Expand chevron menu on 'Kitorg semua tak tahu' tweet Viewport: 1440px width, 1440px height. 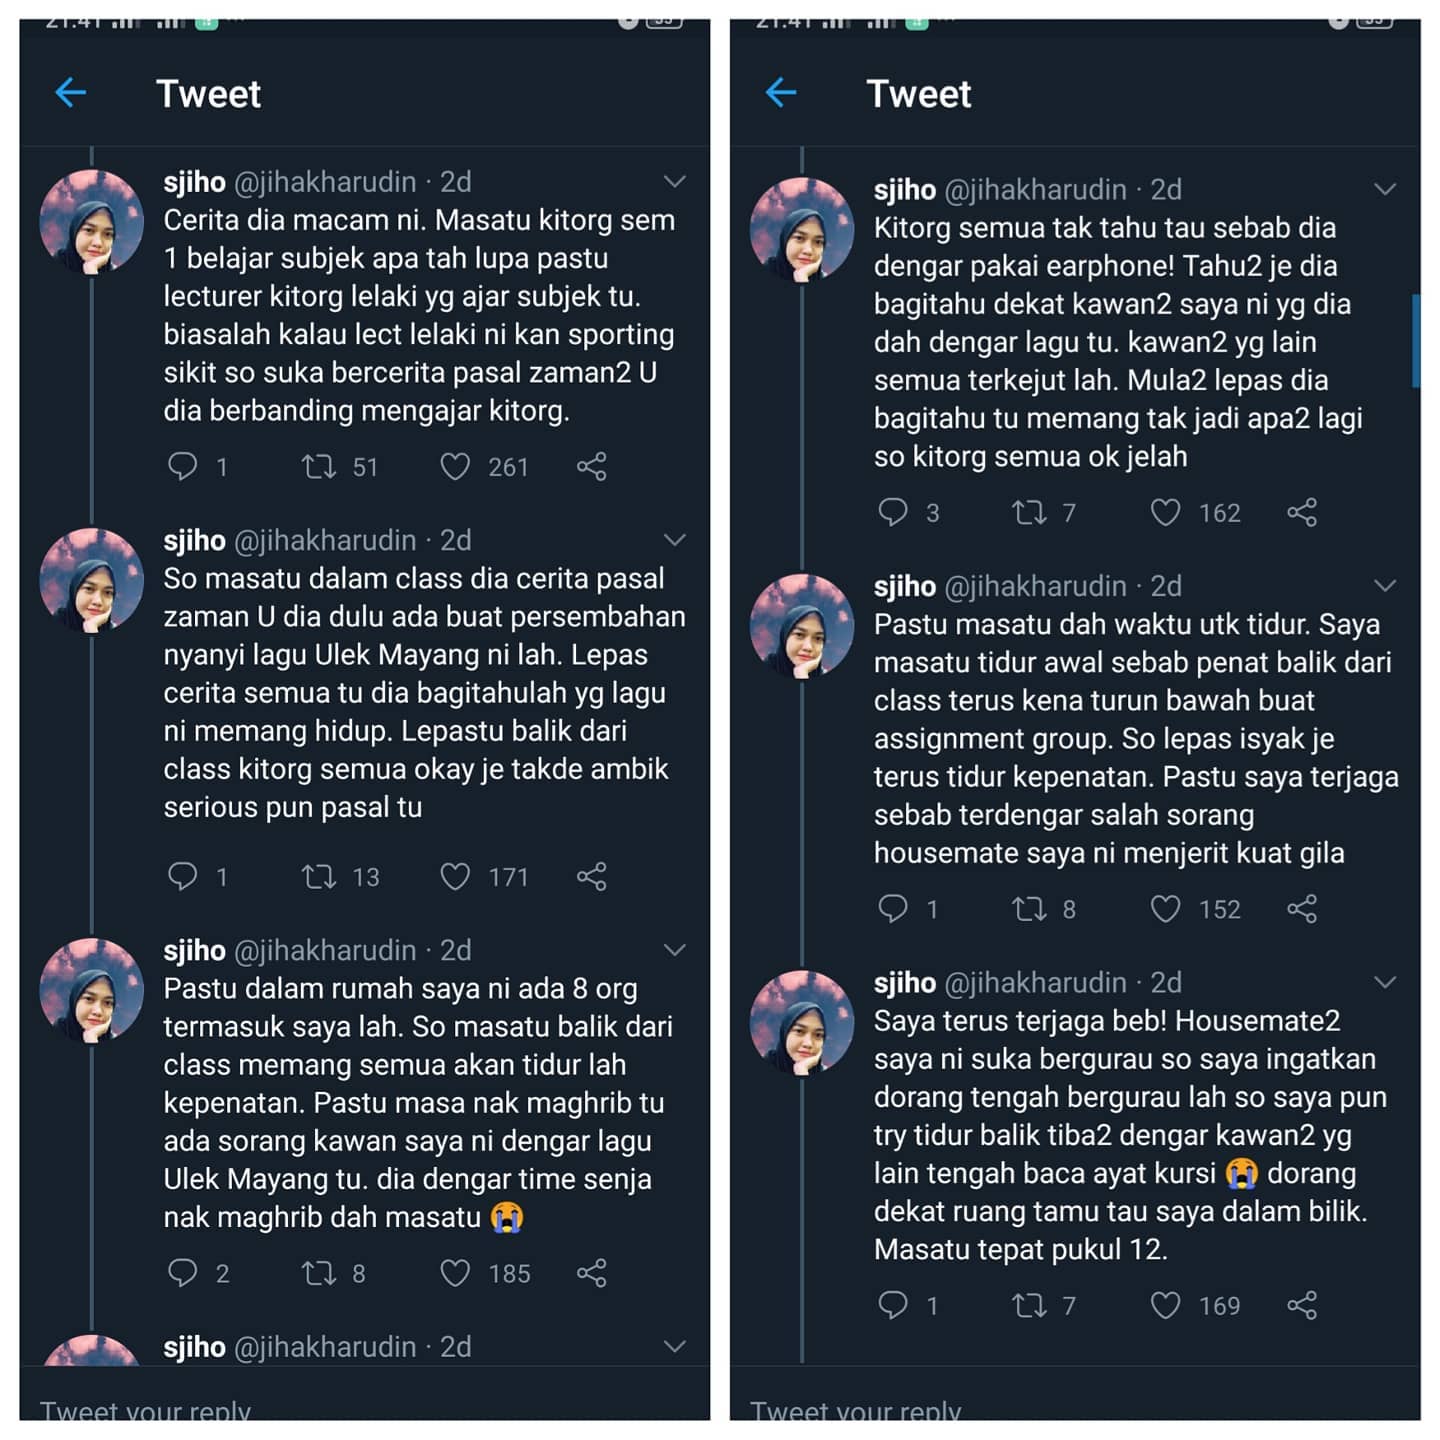click(x=1385, y=189)
